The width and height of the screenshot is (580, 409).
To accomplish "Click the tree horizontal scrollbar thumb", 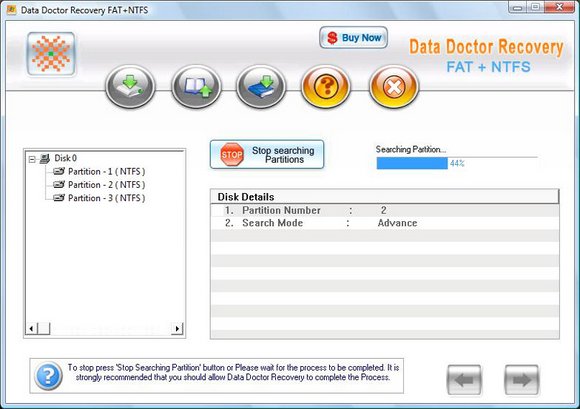I will 44,328.
